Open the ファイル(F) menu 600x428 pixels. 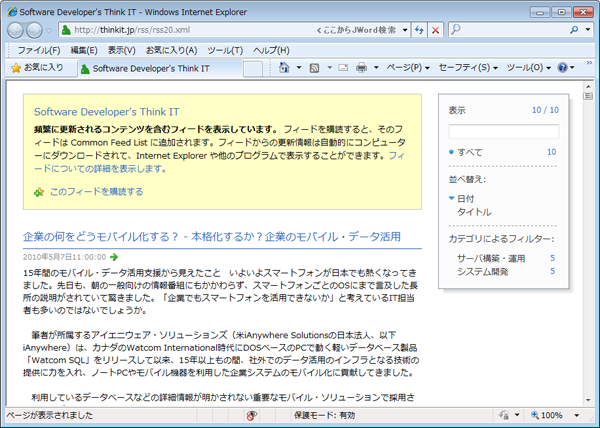tap(38, 50)
